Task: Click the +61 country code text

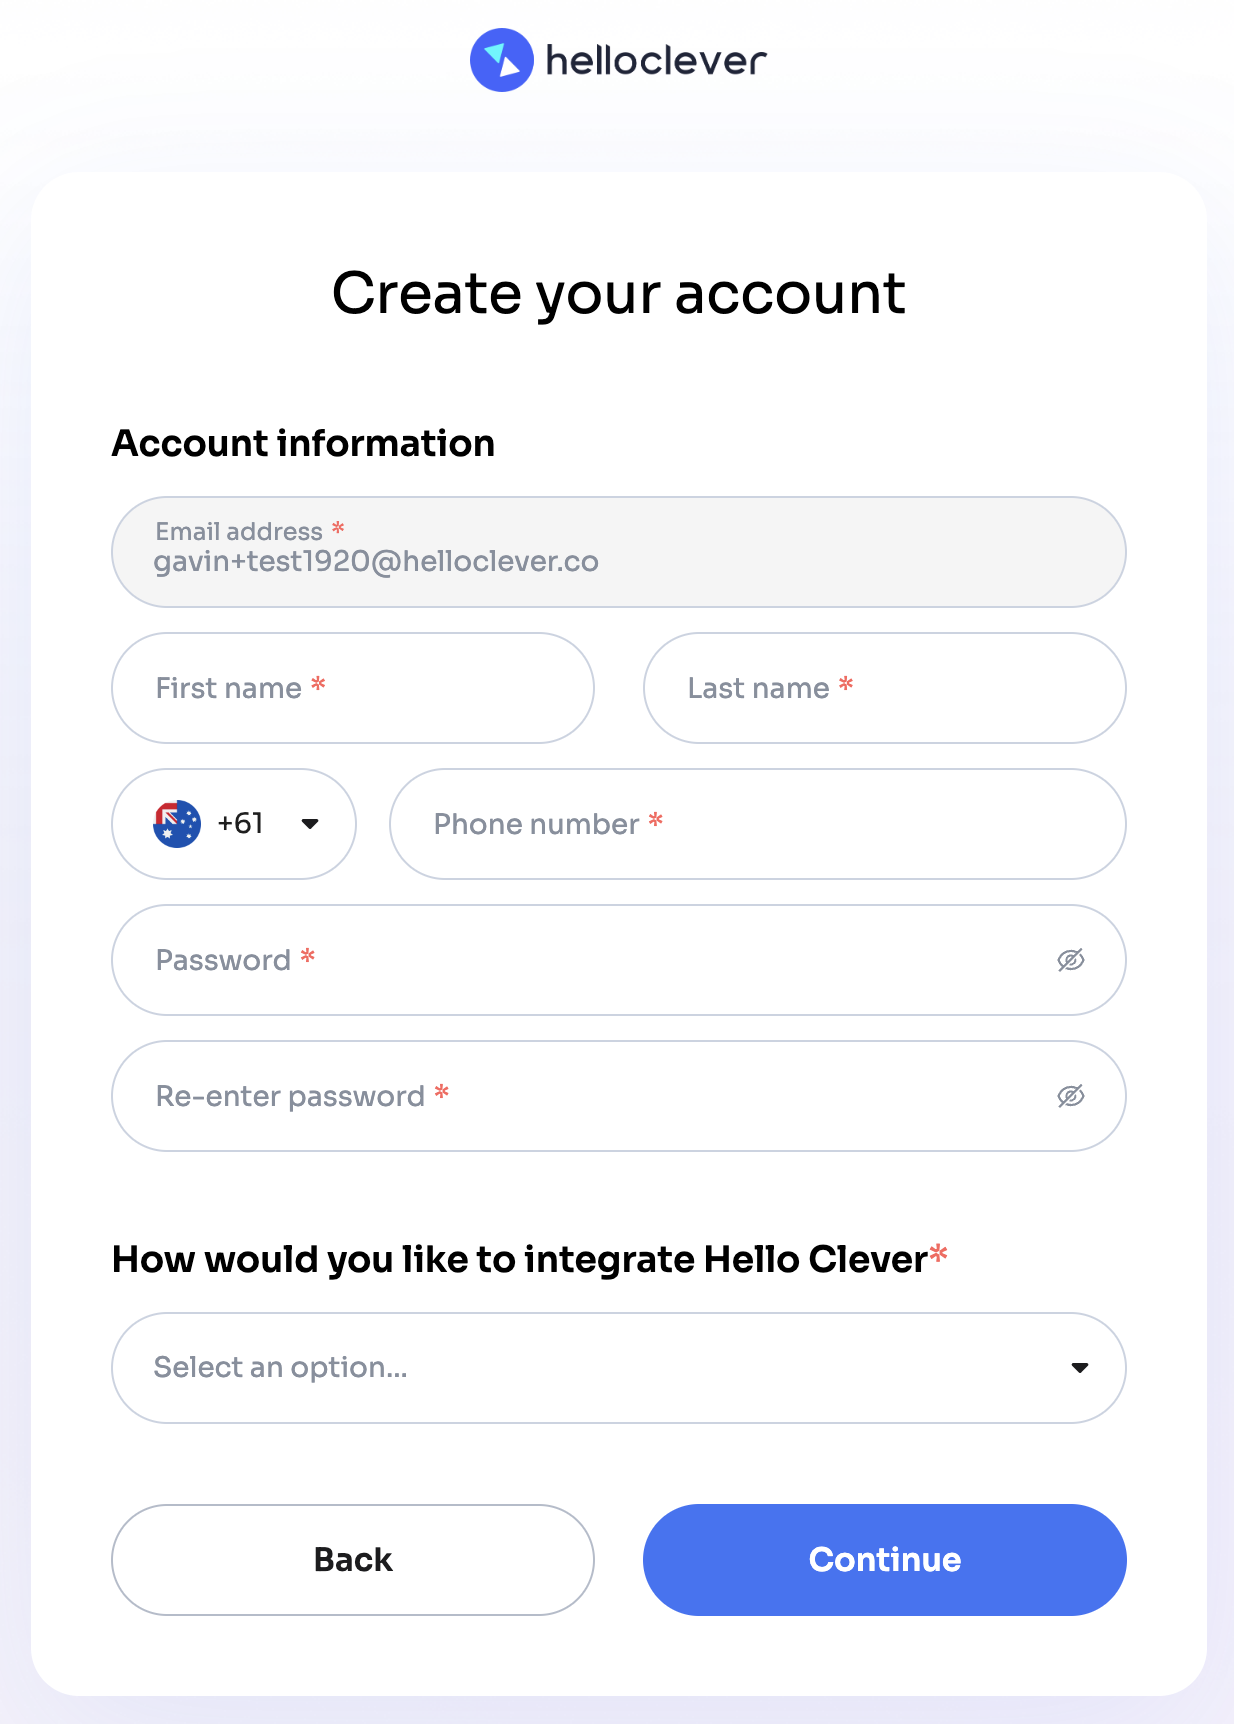Action: click(240, 824)
